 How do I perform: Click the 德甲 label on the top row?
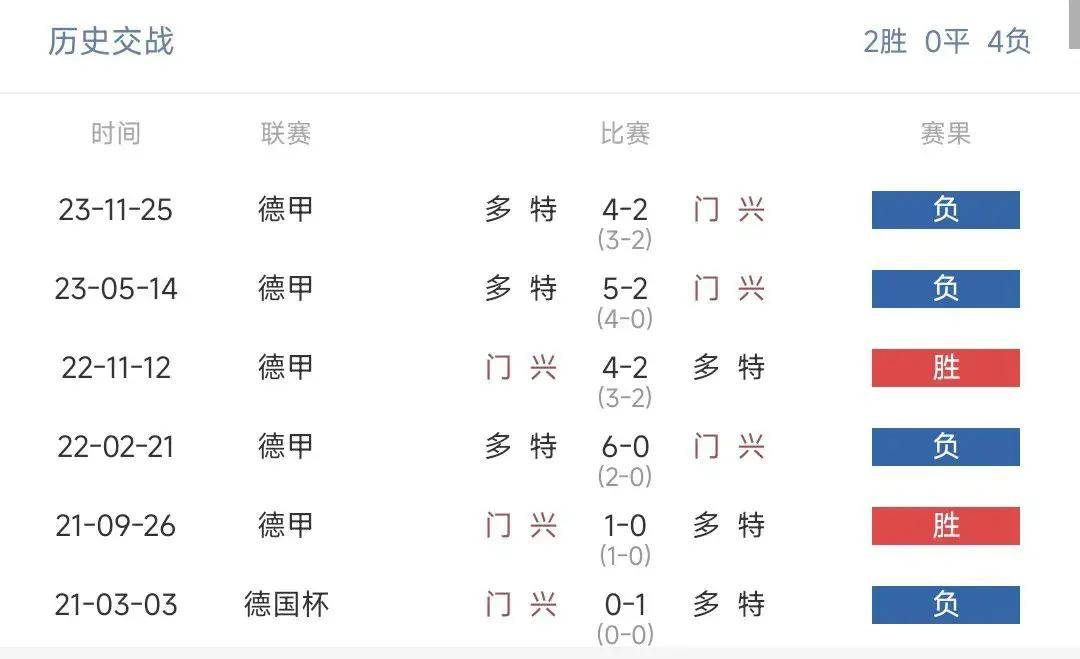point(285,210)
